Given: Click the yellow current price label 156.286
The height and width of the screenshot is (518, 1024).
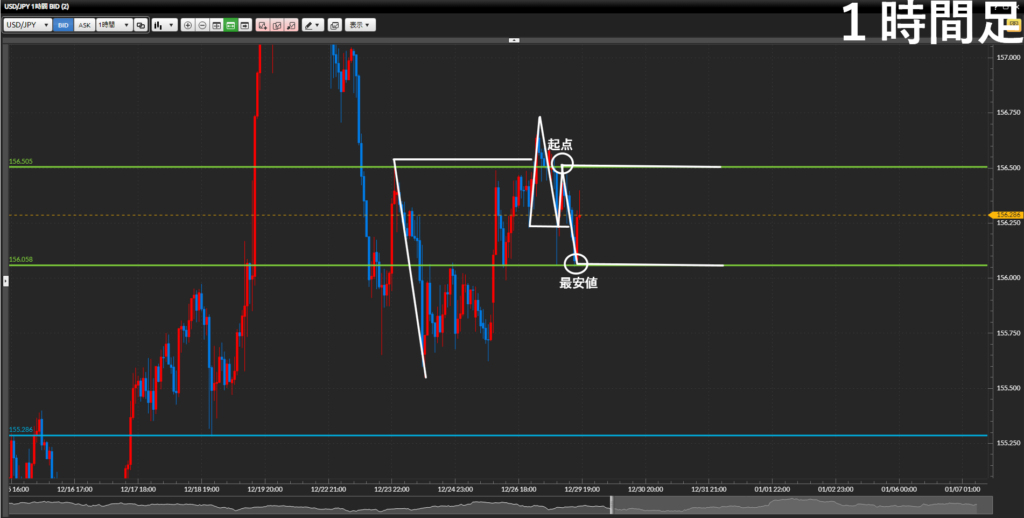Looking at the screenshot, I should [x=1004, y=215].
